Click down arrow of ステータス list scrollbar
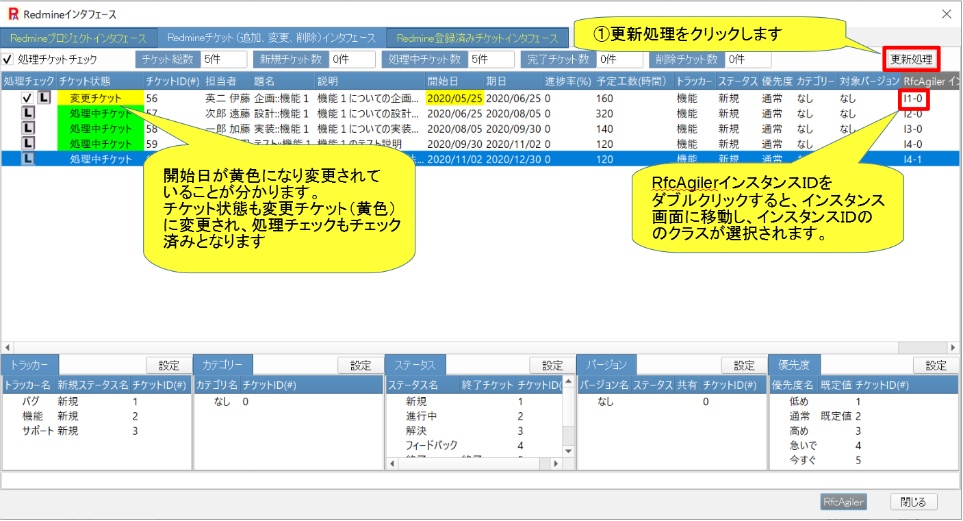 [x=568, y=452]
